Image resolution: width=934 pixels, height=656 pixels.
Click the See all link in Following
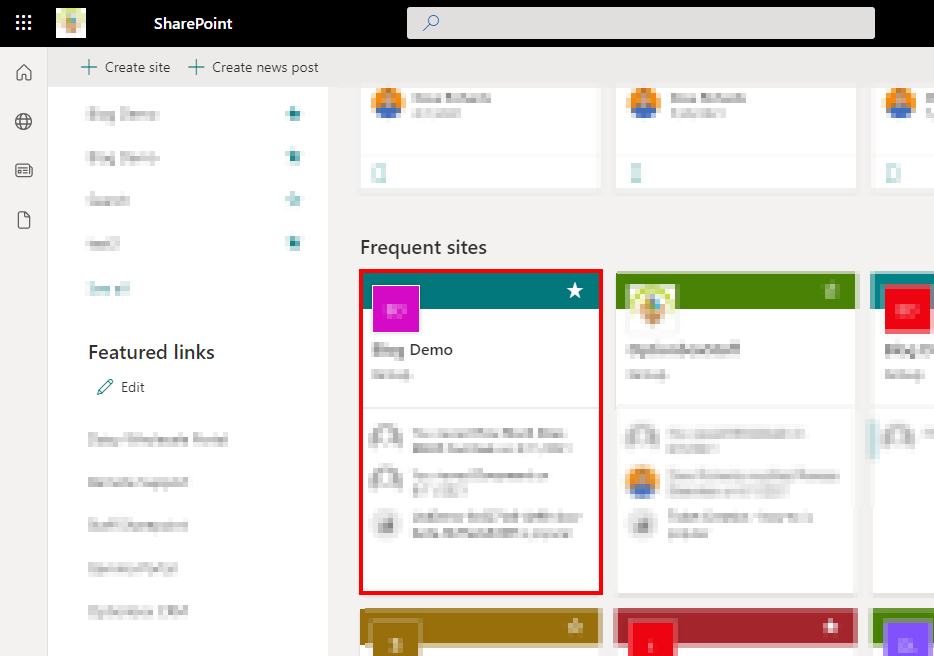pos(108,289)
